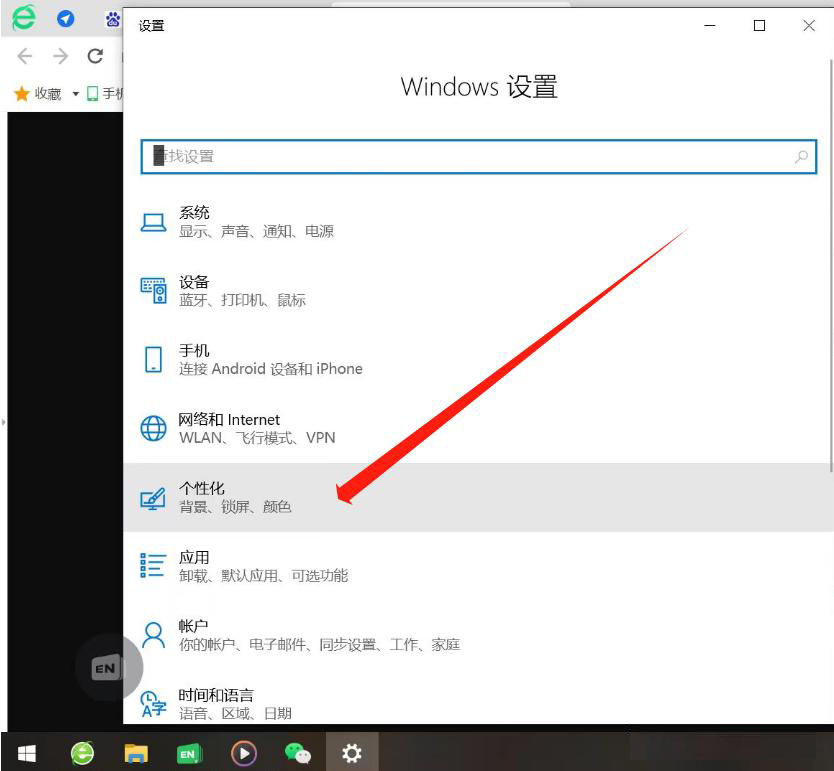Select the 时间和语言 category title
Image resolution: width=834 pixels, height=771 pixels.
coord(216,695)
